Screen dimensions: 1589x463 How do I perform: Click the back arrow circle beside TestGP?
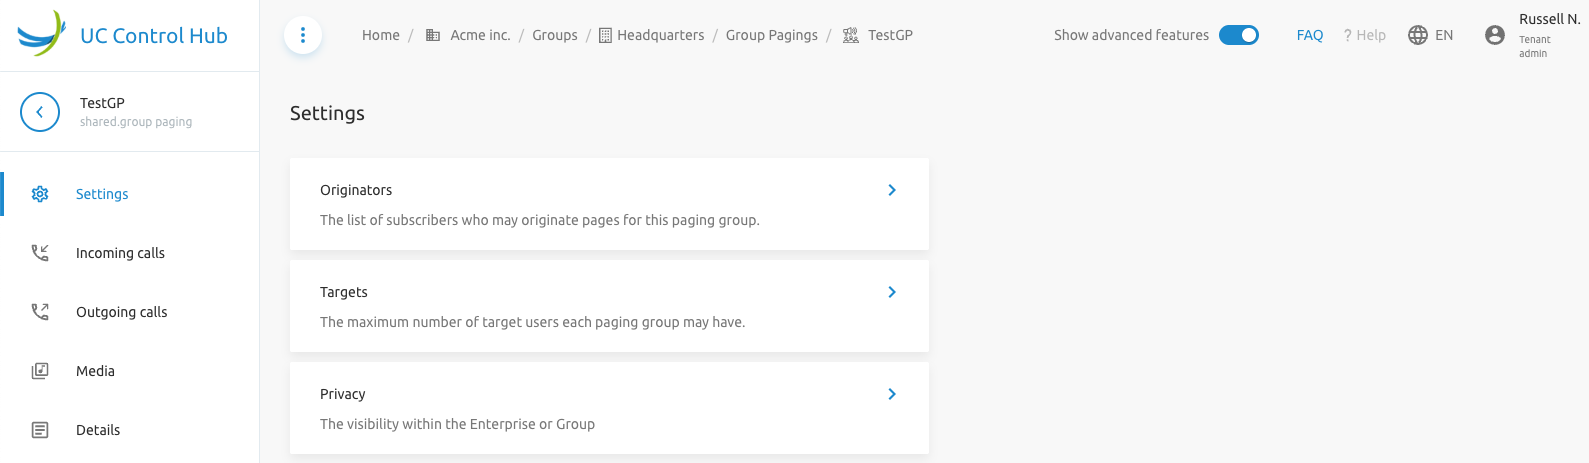coord(40,112)
